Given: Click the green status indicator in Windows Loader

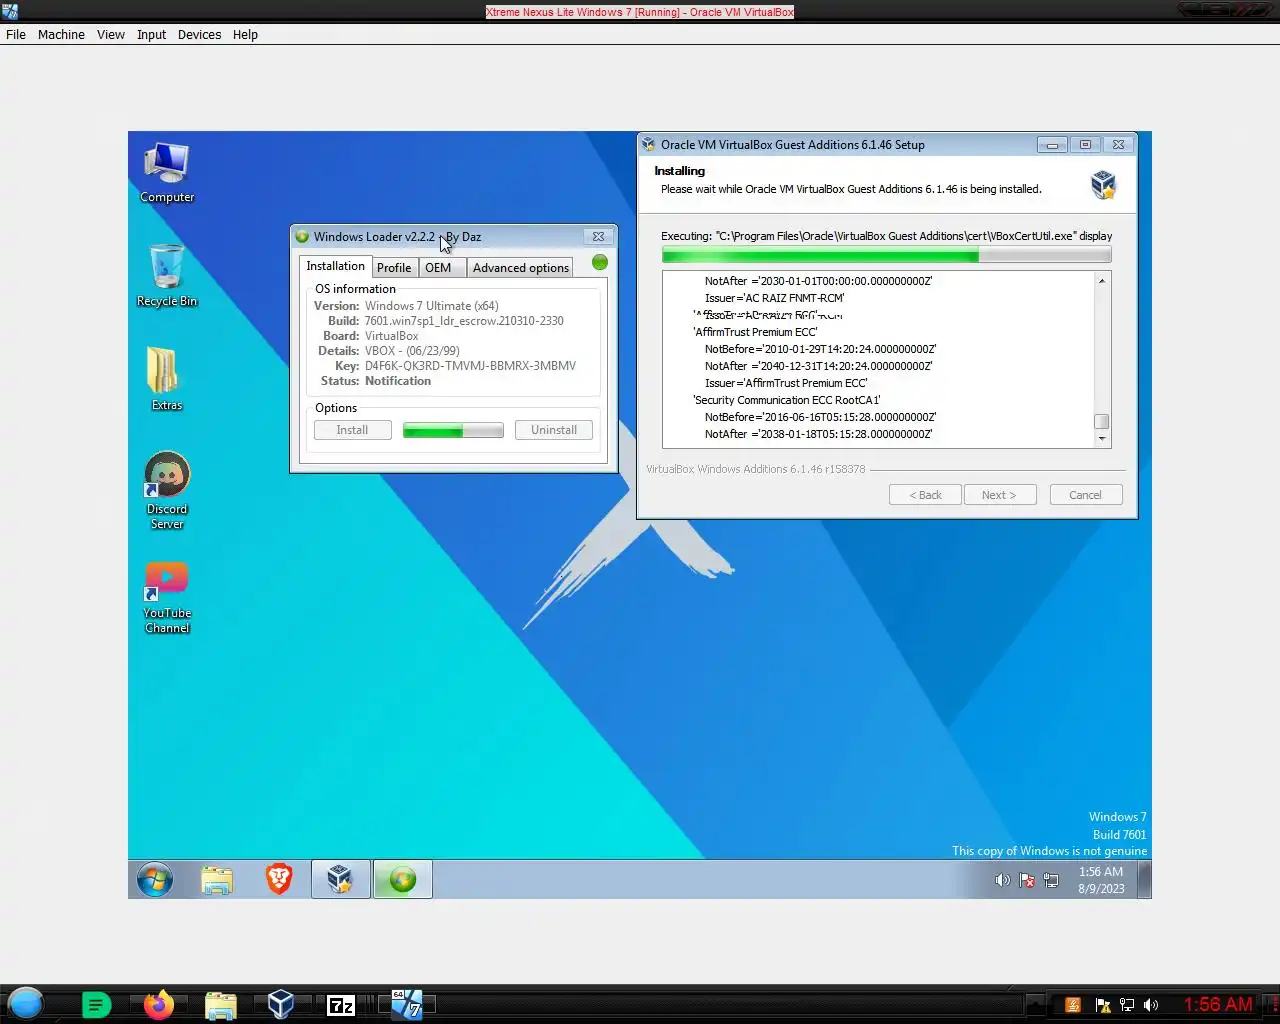Looking at the screenshot, I should [x=600, y=262].
